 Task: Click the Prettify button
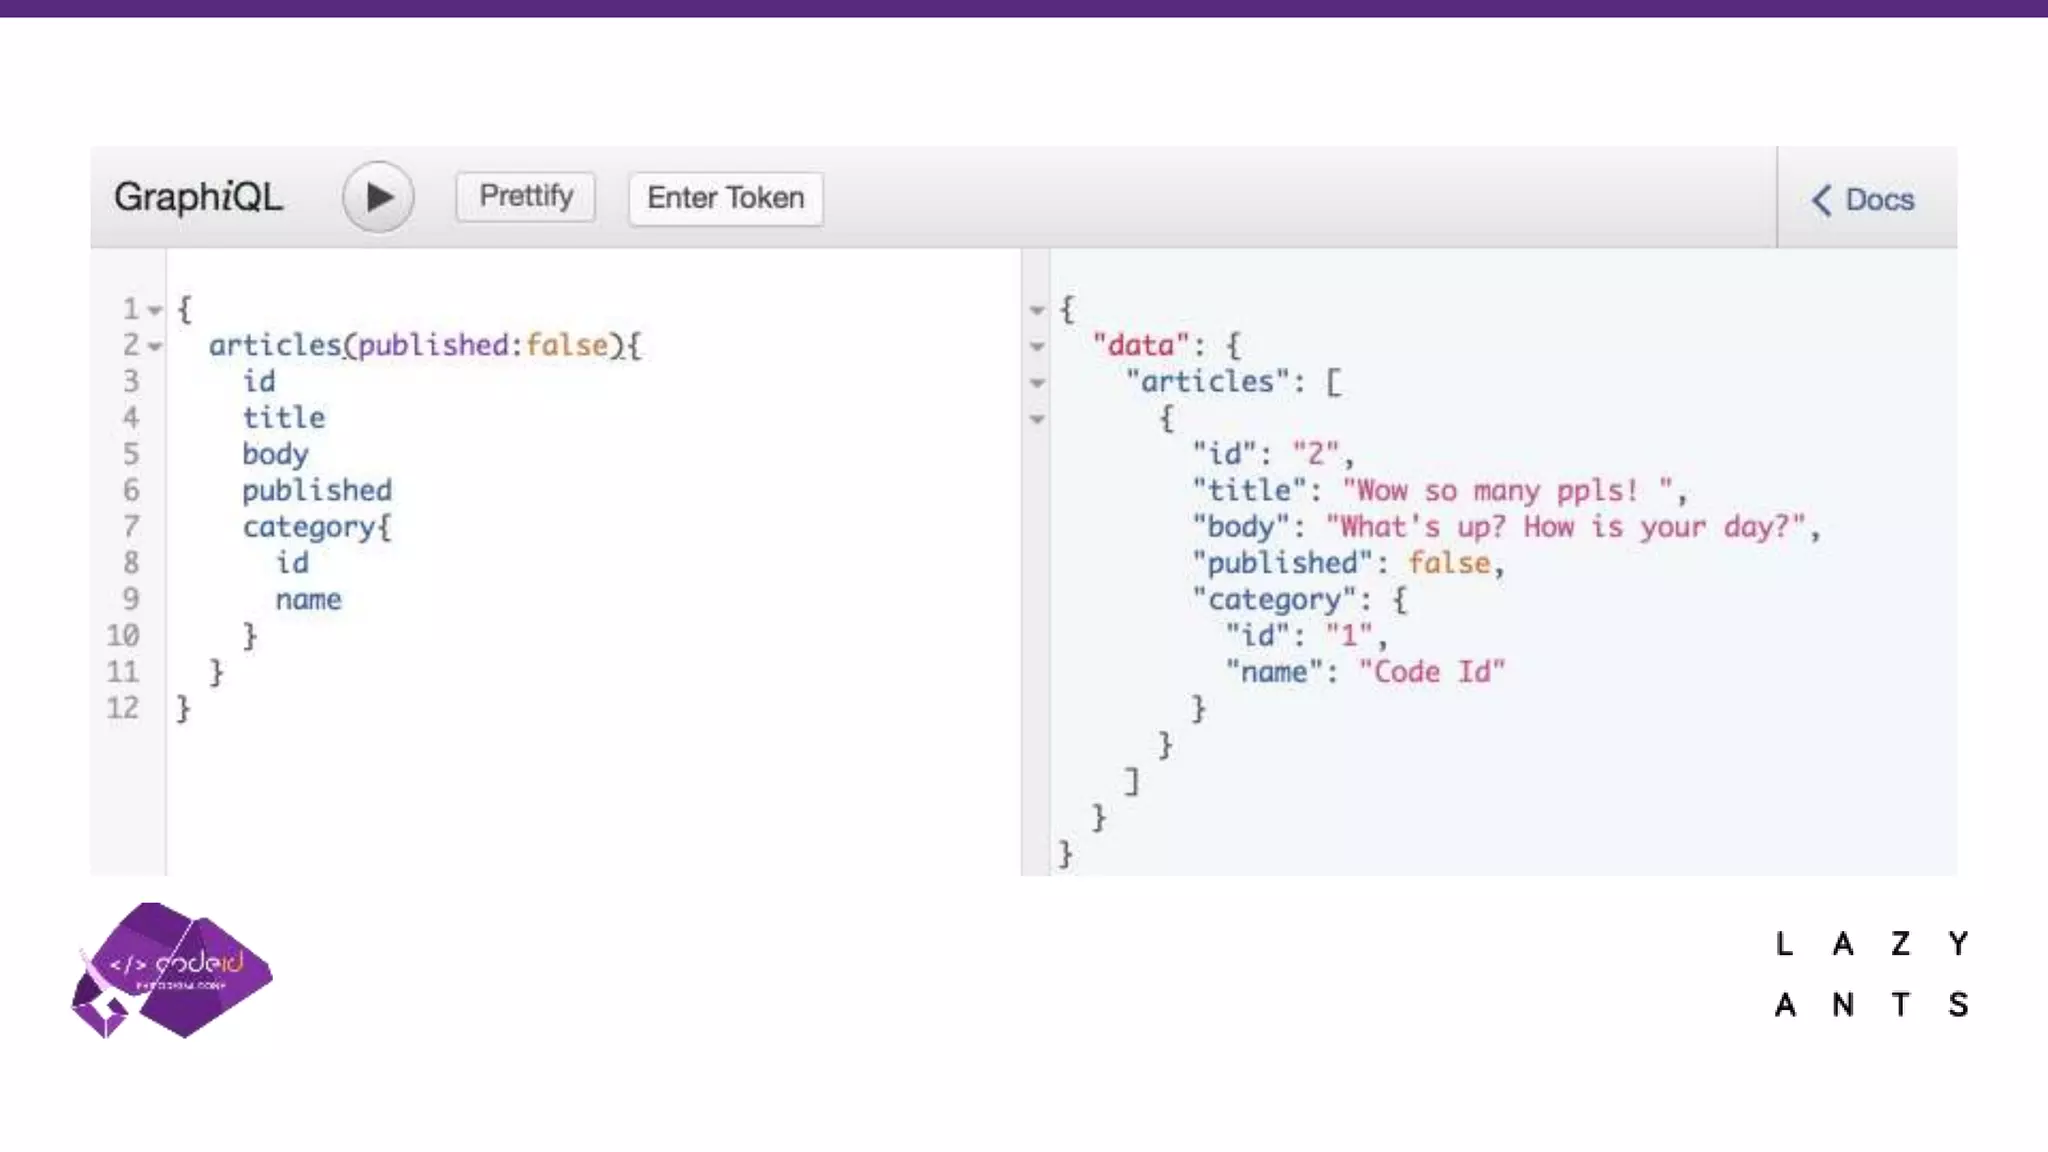point(526,196)
